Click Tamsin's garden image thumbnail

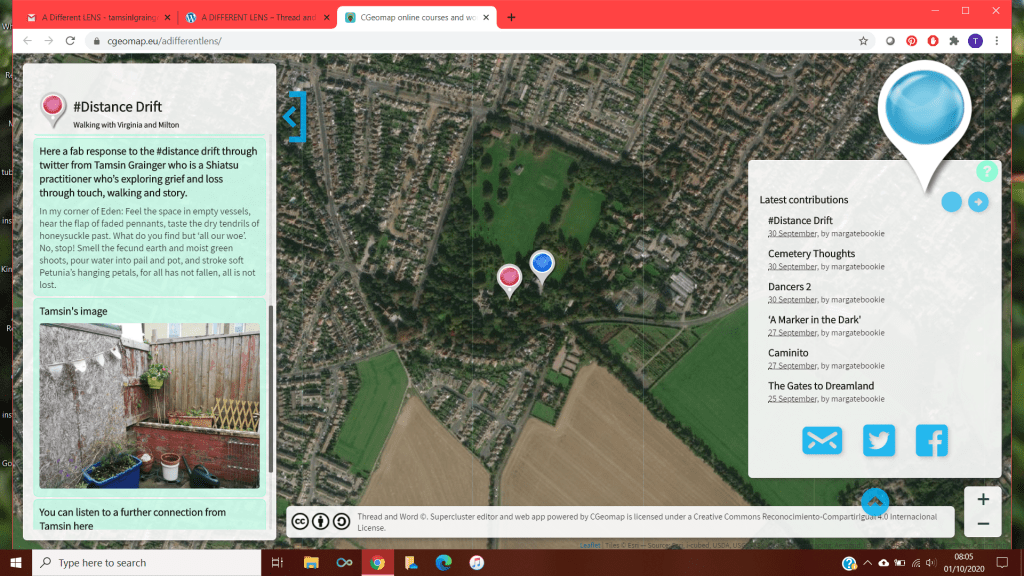[x=149, y=405]
